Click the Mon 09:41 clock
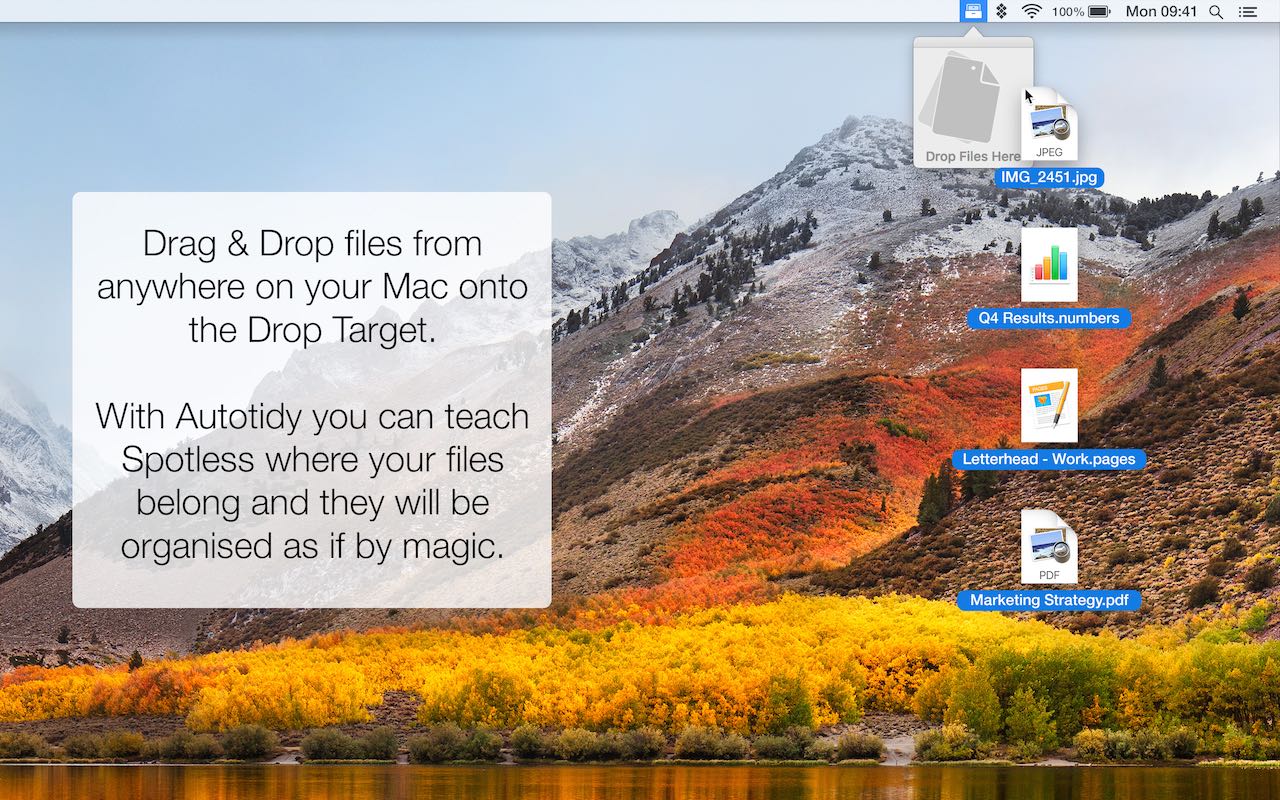1280x800 pixels. click(x=1161, y=12)
